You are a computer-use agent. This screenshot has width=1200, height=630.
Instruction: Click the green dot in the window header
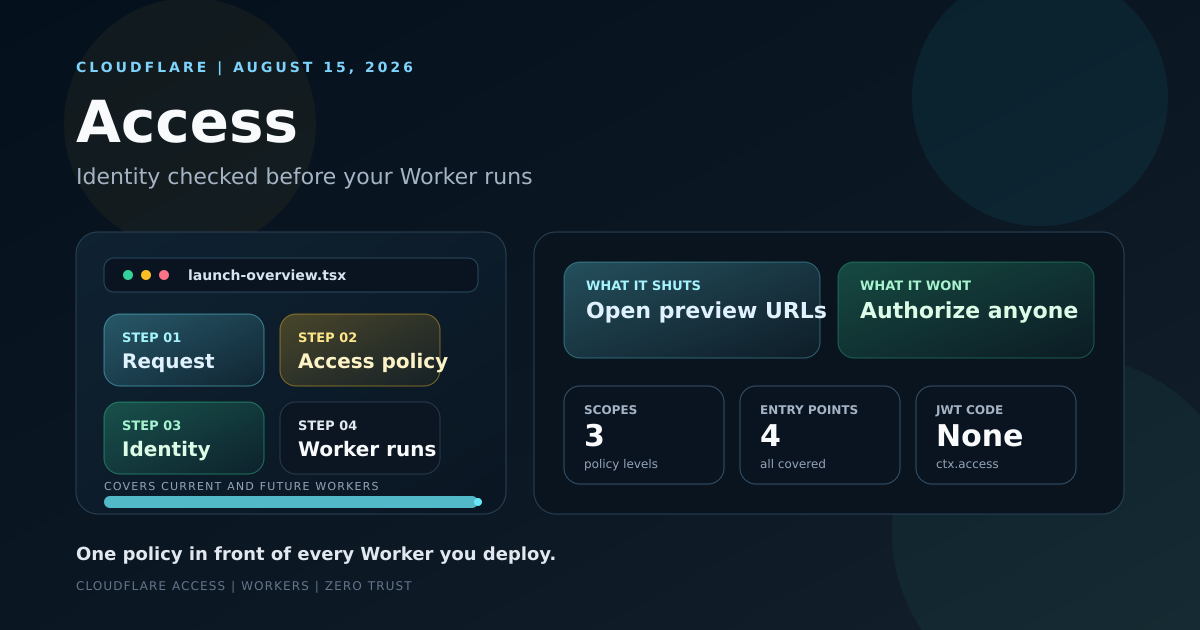(128, 275)
